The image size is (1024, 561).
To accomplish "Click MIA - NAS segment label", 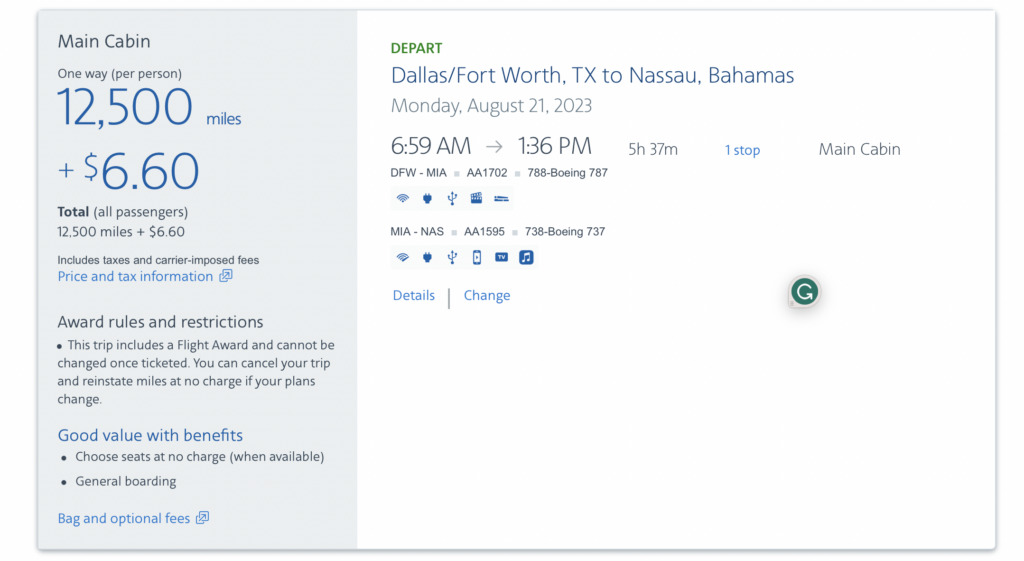I will click(x=417, y=232).
